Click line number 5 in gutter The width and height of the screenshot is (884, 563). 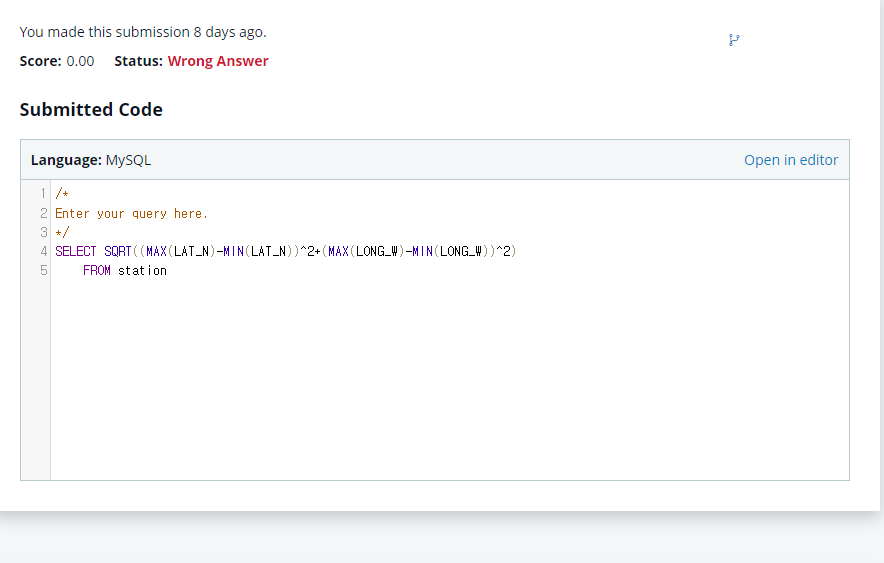pyautogui.click(x=43, y=271)
